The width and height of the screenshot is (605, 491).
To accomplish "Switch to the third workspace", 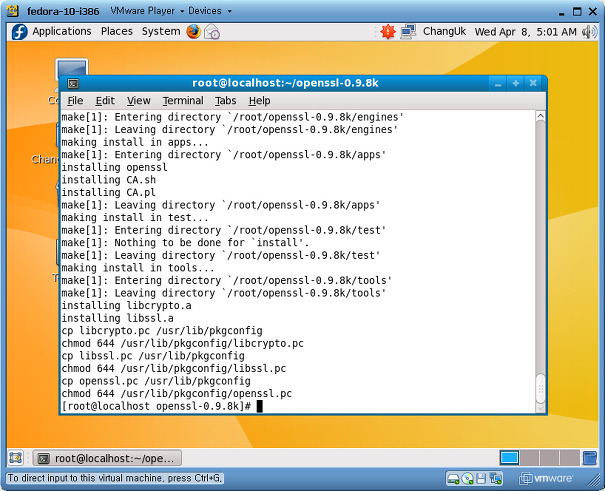I will click(x=549, y=458).
